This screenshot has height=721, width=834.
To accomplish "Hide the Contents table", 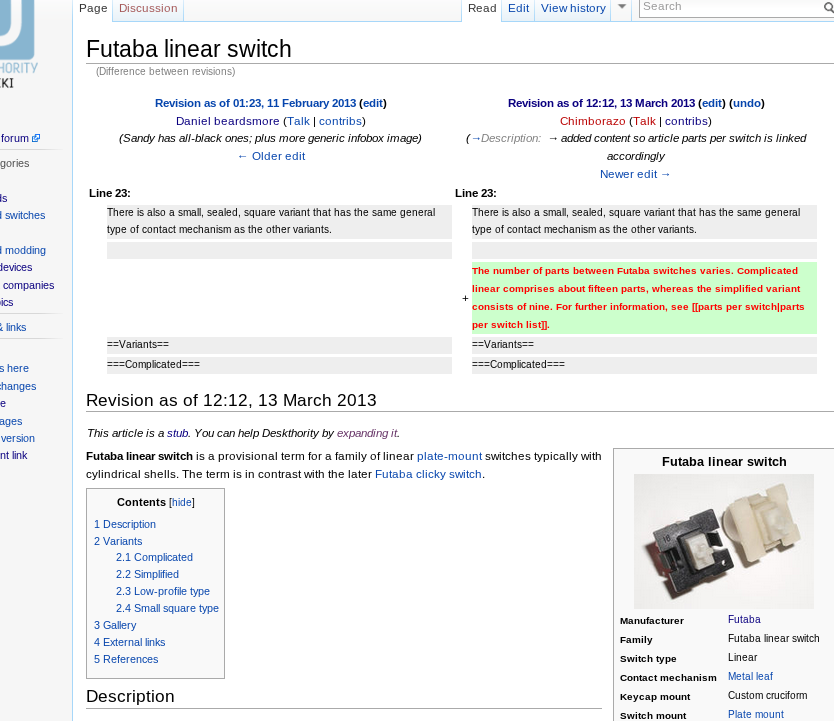I will (x=181, y=502).
